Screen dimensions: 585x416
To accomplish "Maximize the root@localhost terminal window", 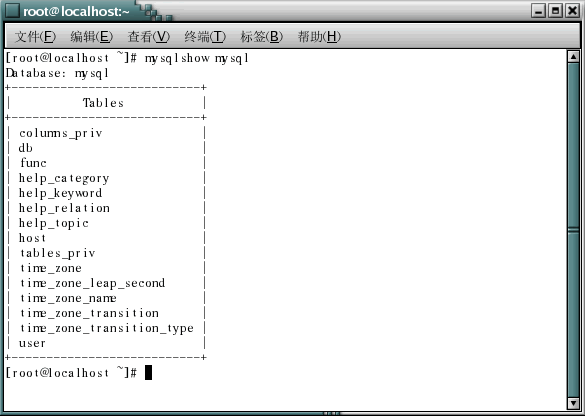I will coord(556,11).
